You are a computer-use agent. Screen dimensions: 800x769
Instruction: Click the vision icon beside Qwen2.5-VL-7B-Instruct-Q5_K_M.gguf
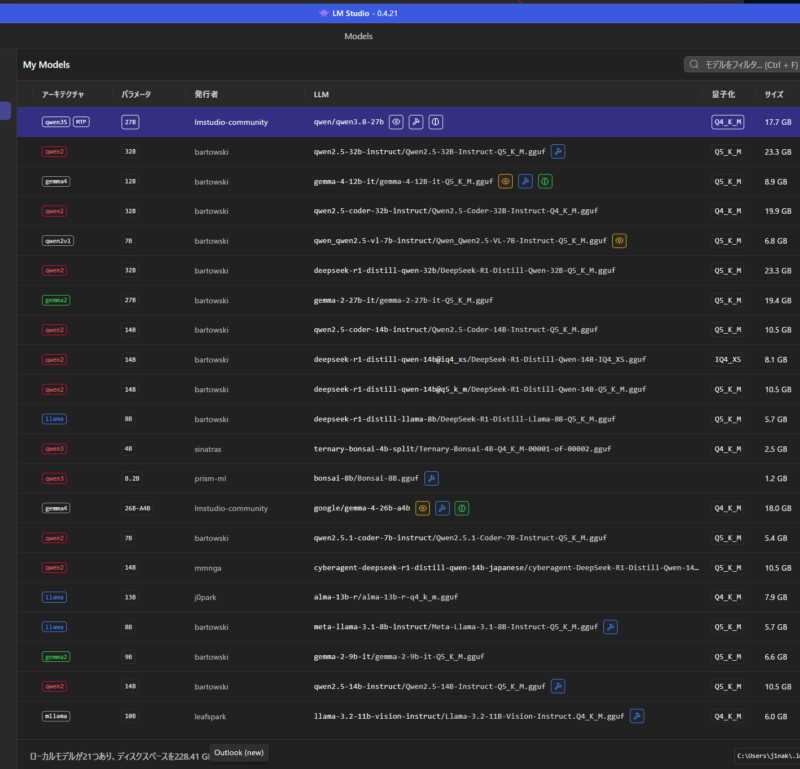(619, 240)
